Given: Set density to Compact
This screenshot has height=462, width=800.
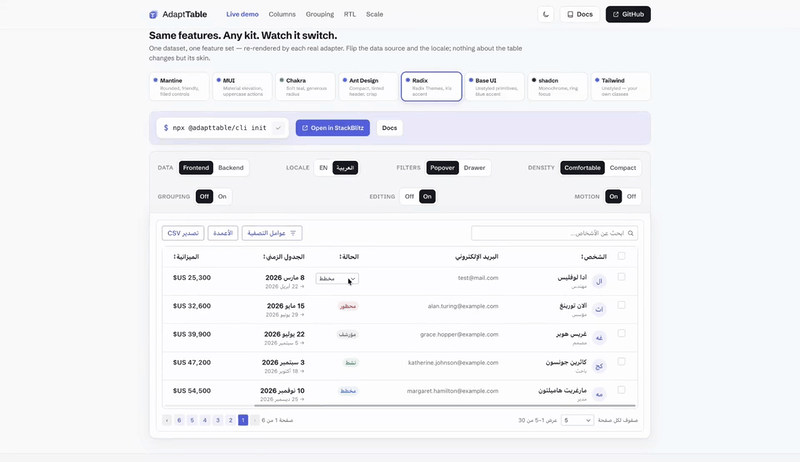Looking at the screenshot, I should point(623,168).
